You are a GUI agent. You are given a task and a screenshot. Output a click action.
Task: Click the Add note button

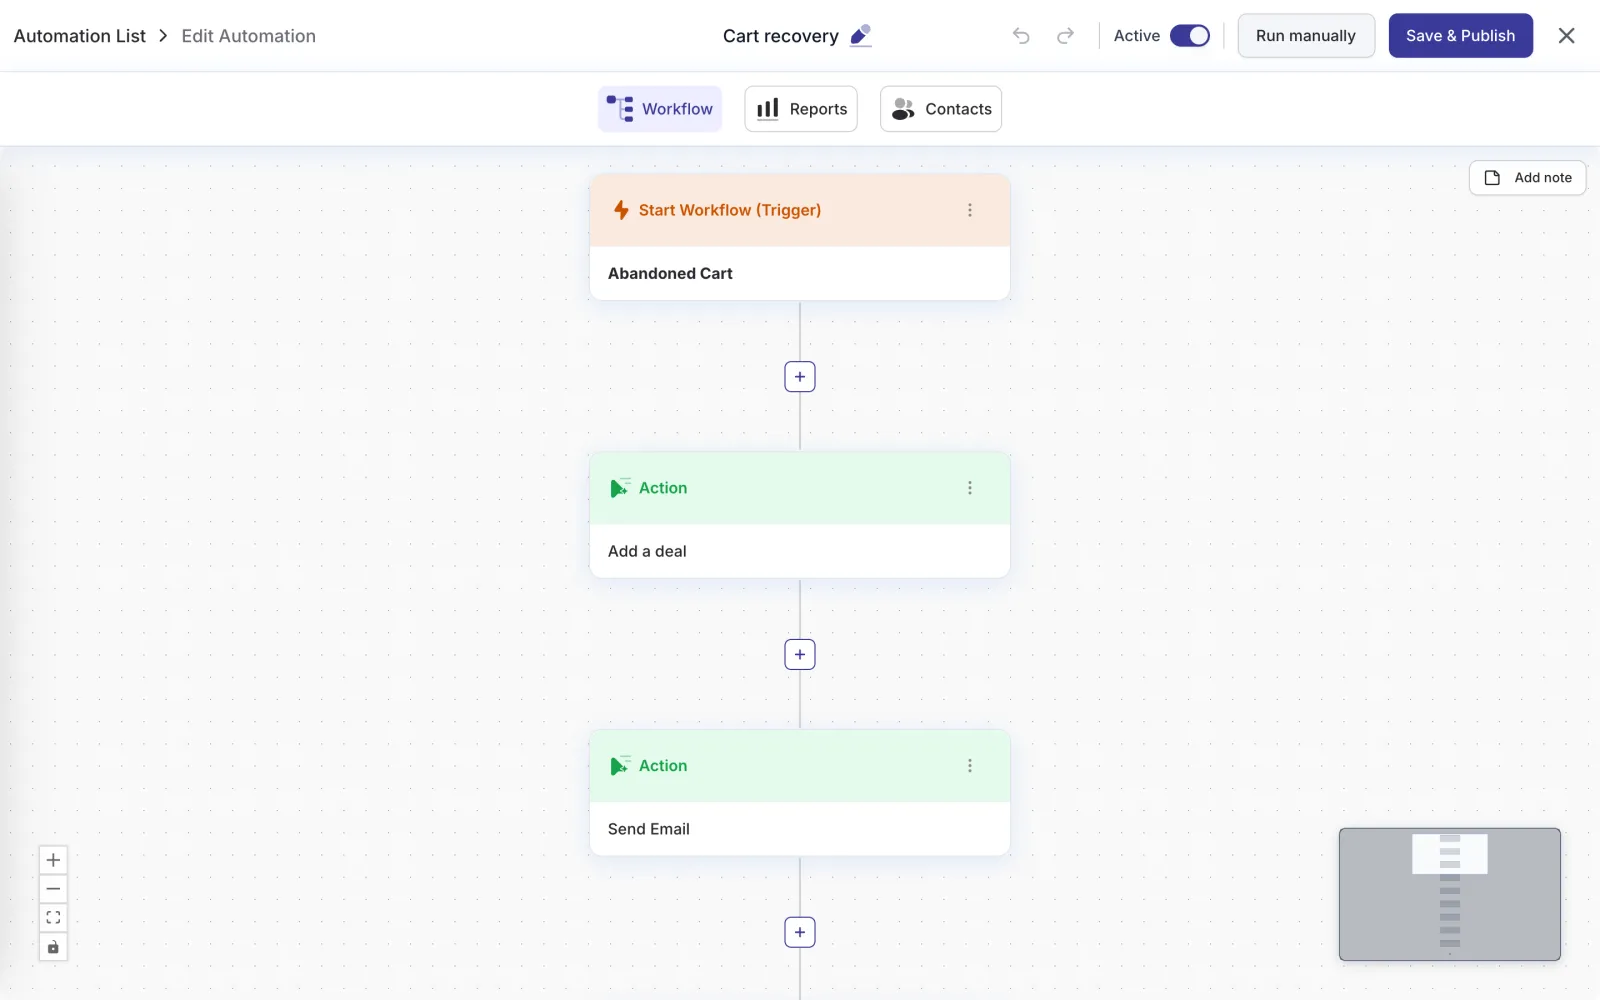pyautogui.click(x=1528, y=178)
